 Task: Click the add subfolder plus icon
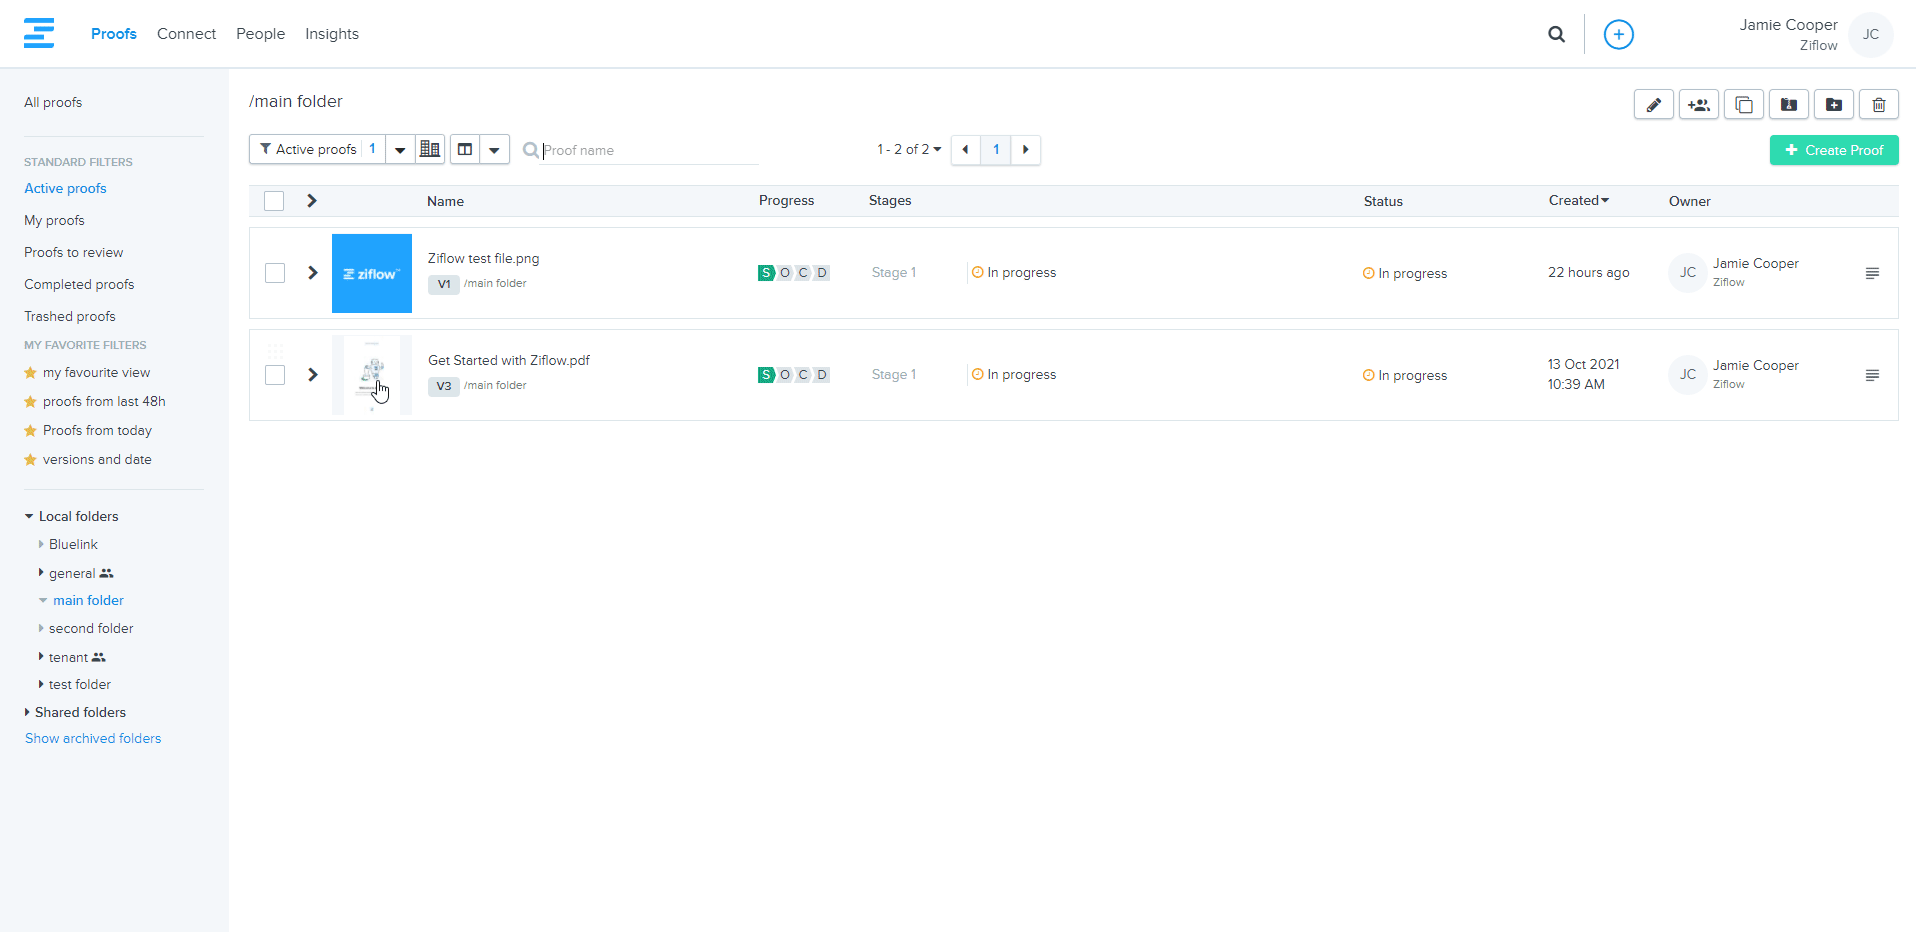tap(1833, 105)
